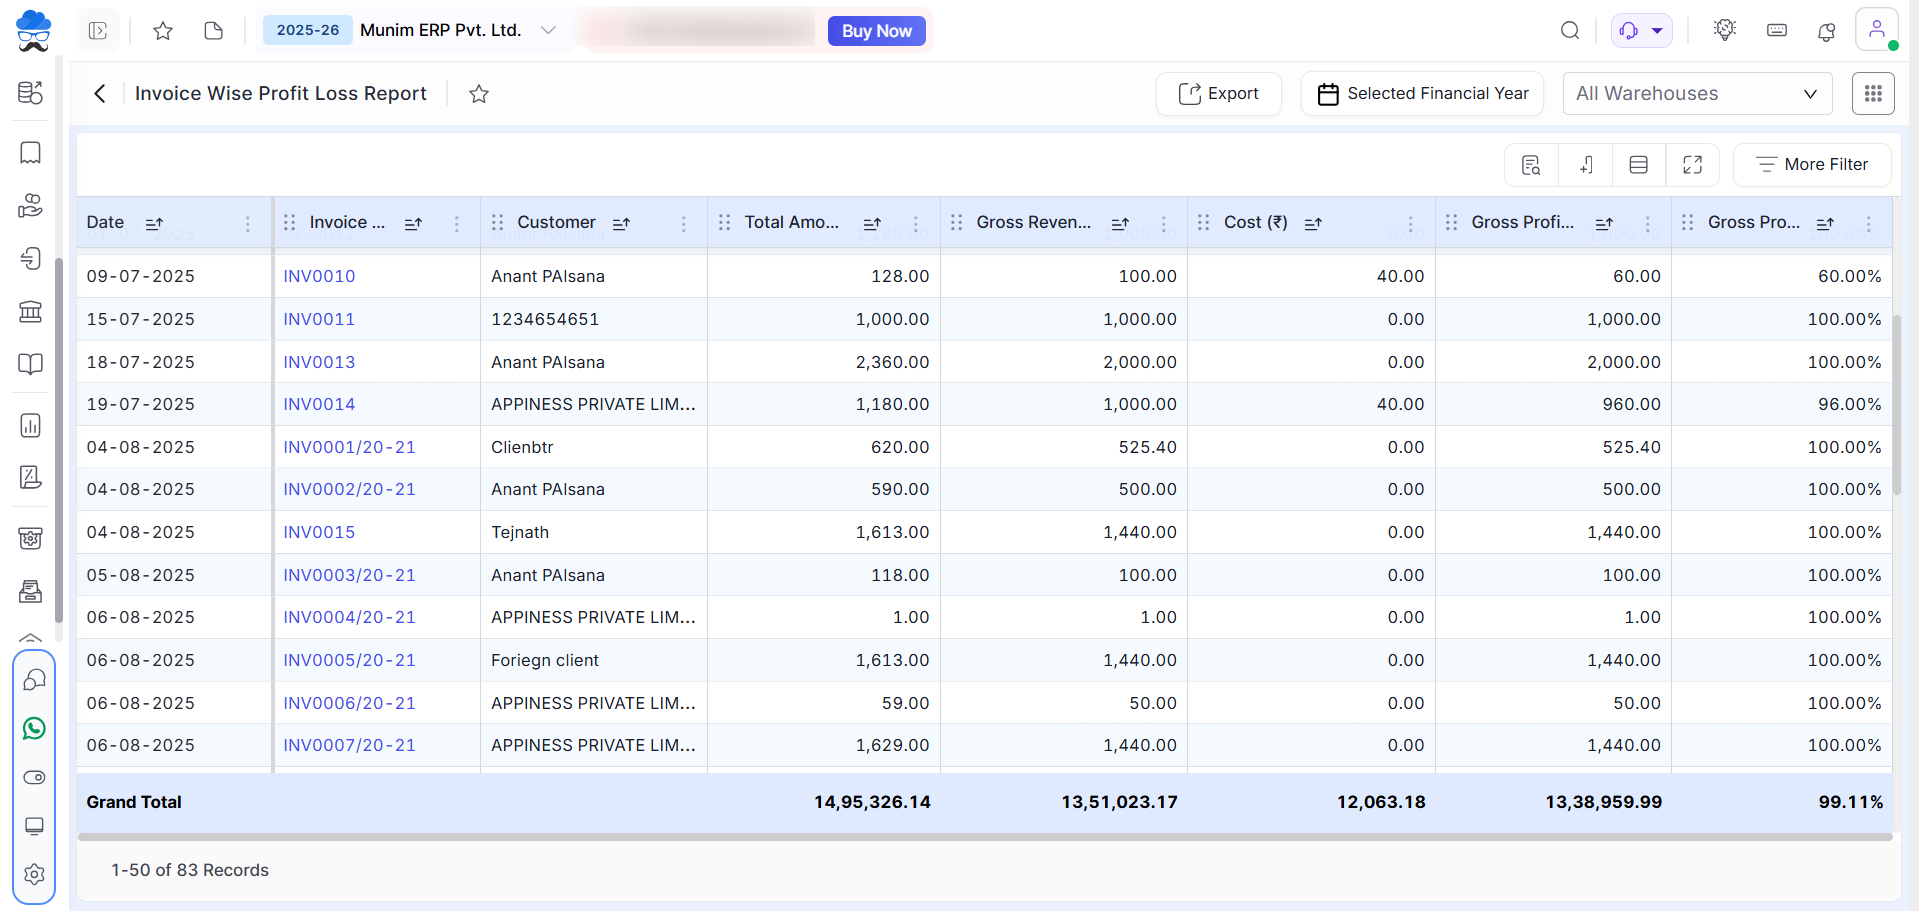Viewport: 1919px width, 911px height.
Task: Expand the Munim ERP Pvt. Ltd. company selector
Action: click(x=547, y=31)
